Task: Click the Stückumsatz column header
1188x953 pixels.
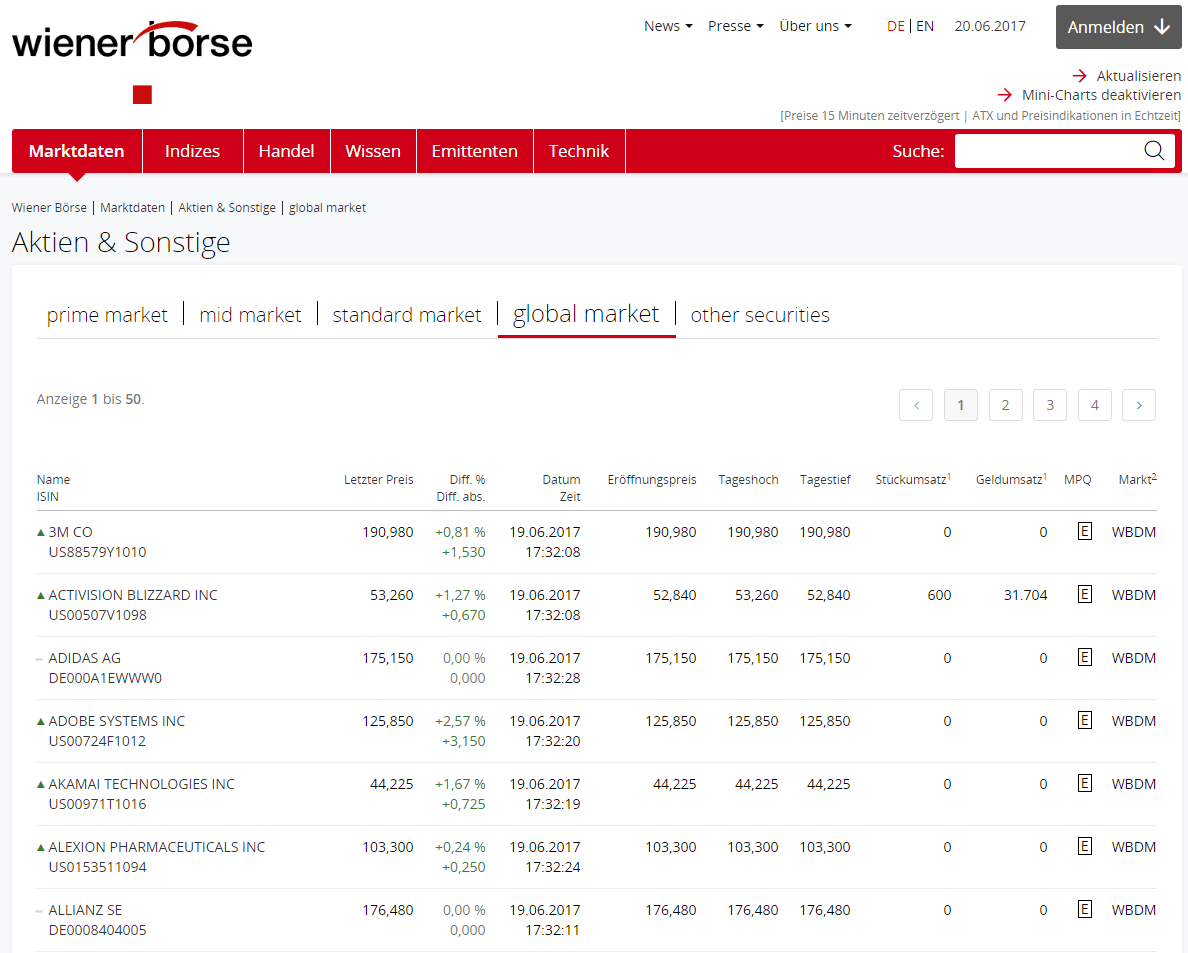Action: pyautogui.click(x=913, y=480)
